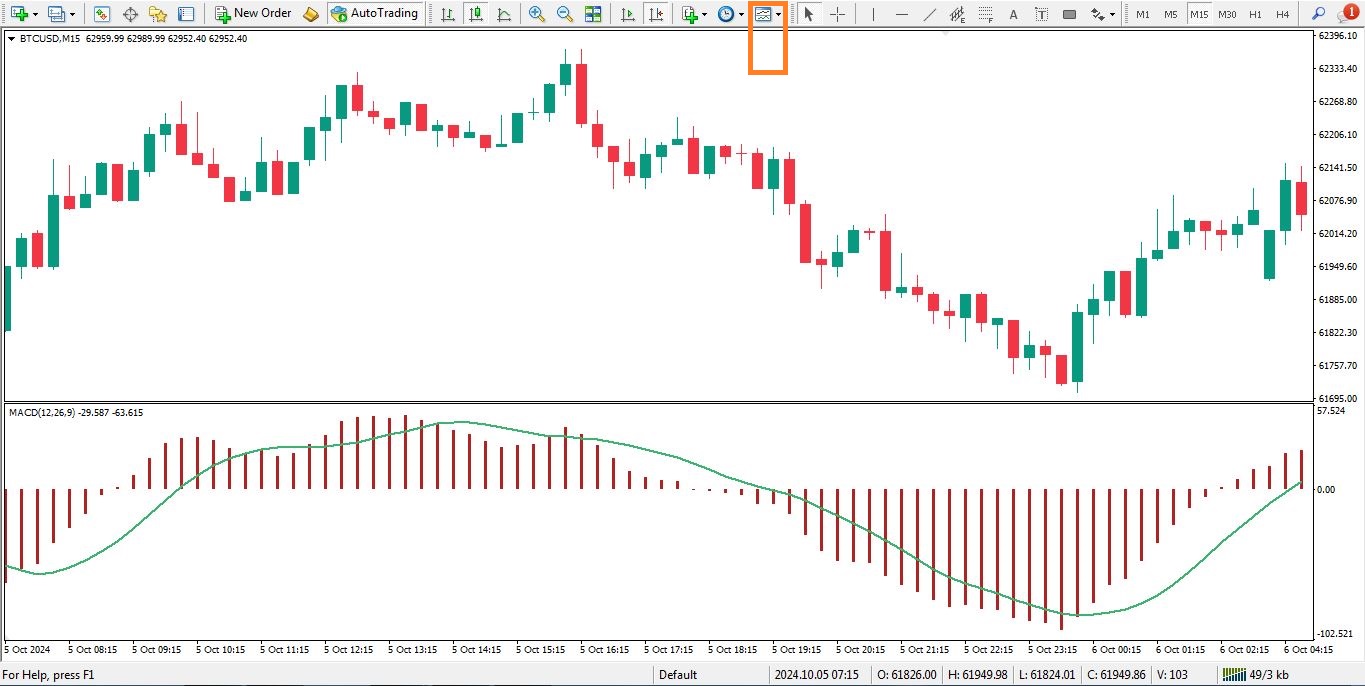Click the Tile Windows icon
The height and width of the screenshot is (686, 1365).
[x=593, y=14]
